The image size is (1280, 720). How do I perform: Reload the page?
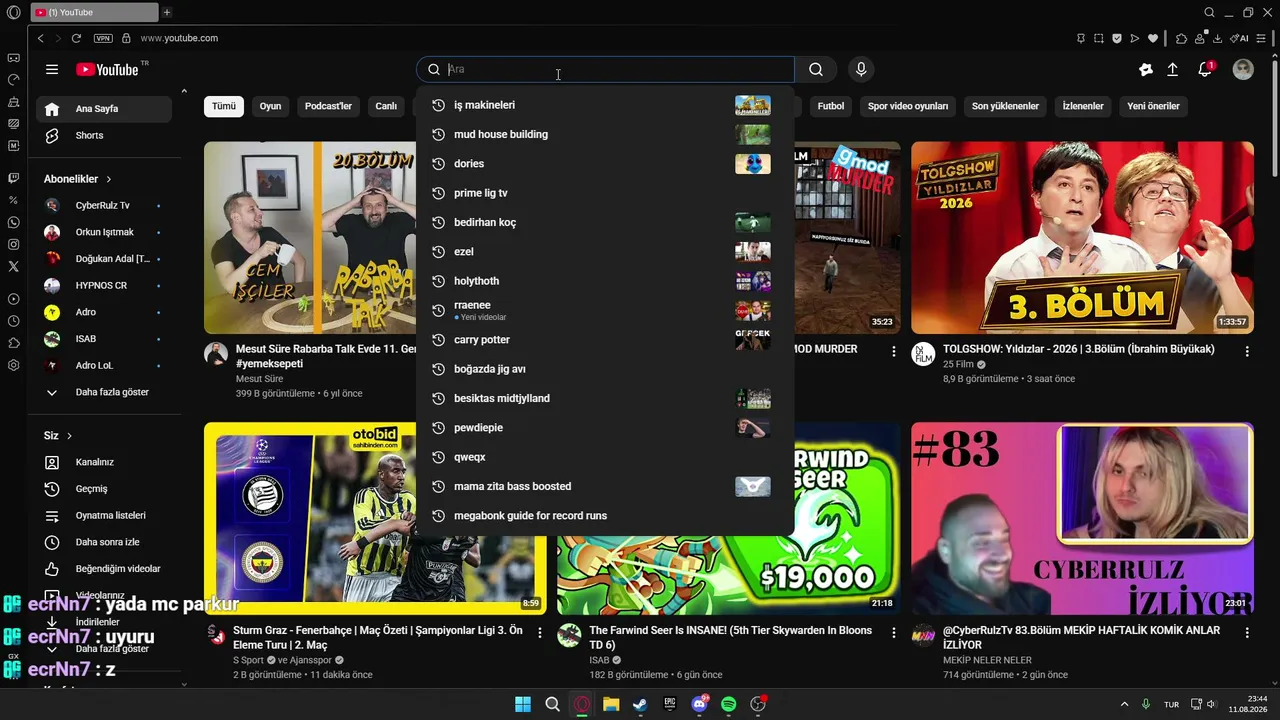click(76, 38)
